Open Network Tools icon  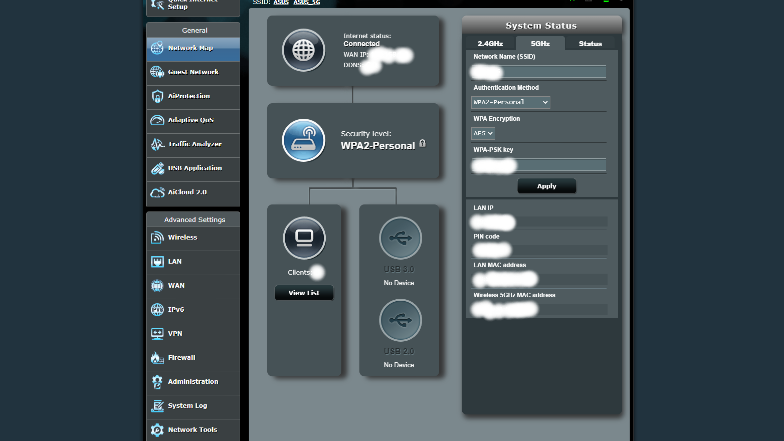pyautogui.click(x=157, y=430)
